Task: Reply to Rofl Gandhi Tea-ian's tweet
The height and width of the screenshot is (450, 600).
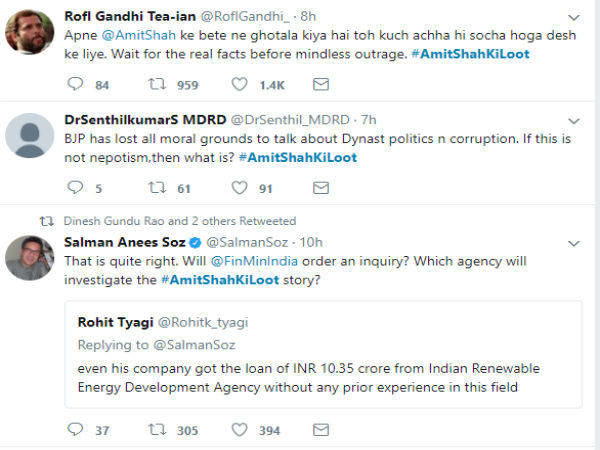Action: (x=76, y=85)
